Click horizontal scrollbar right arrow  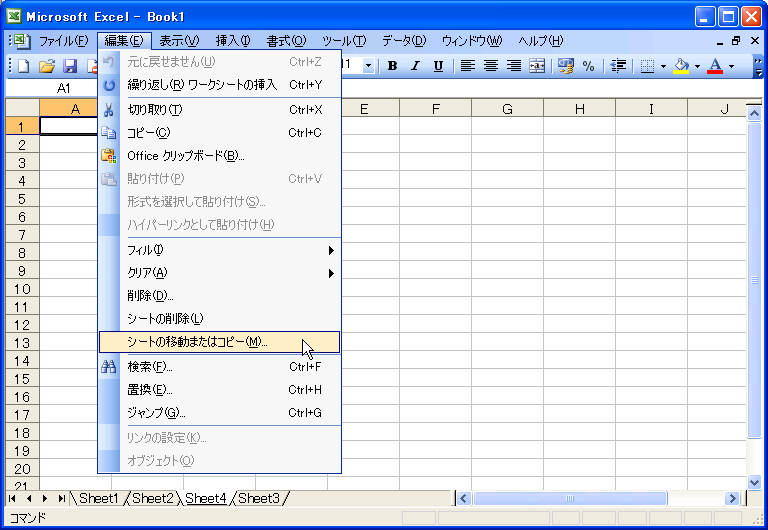[x=732, y=499]
